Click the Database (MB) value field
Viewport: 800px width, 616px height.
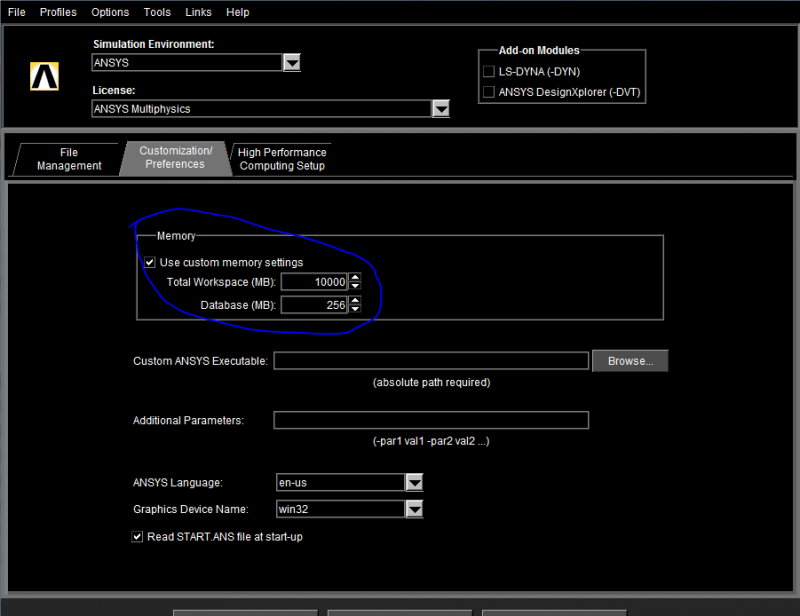pos(314,305)
